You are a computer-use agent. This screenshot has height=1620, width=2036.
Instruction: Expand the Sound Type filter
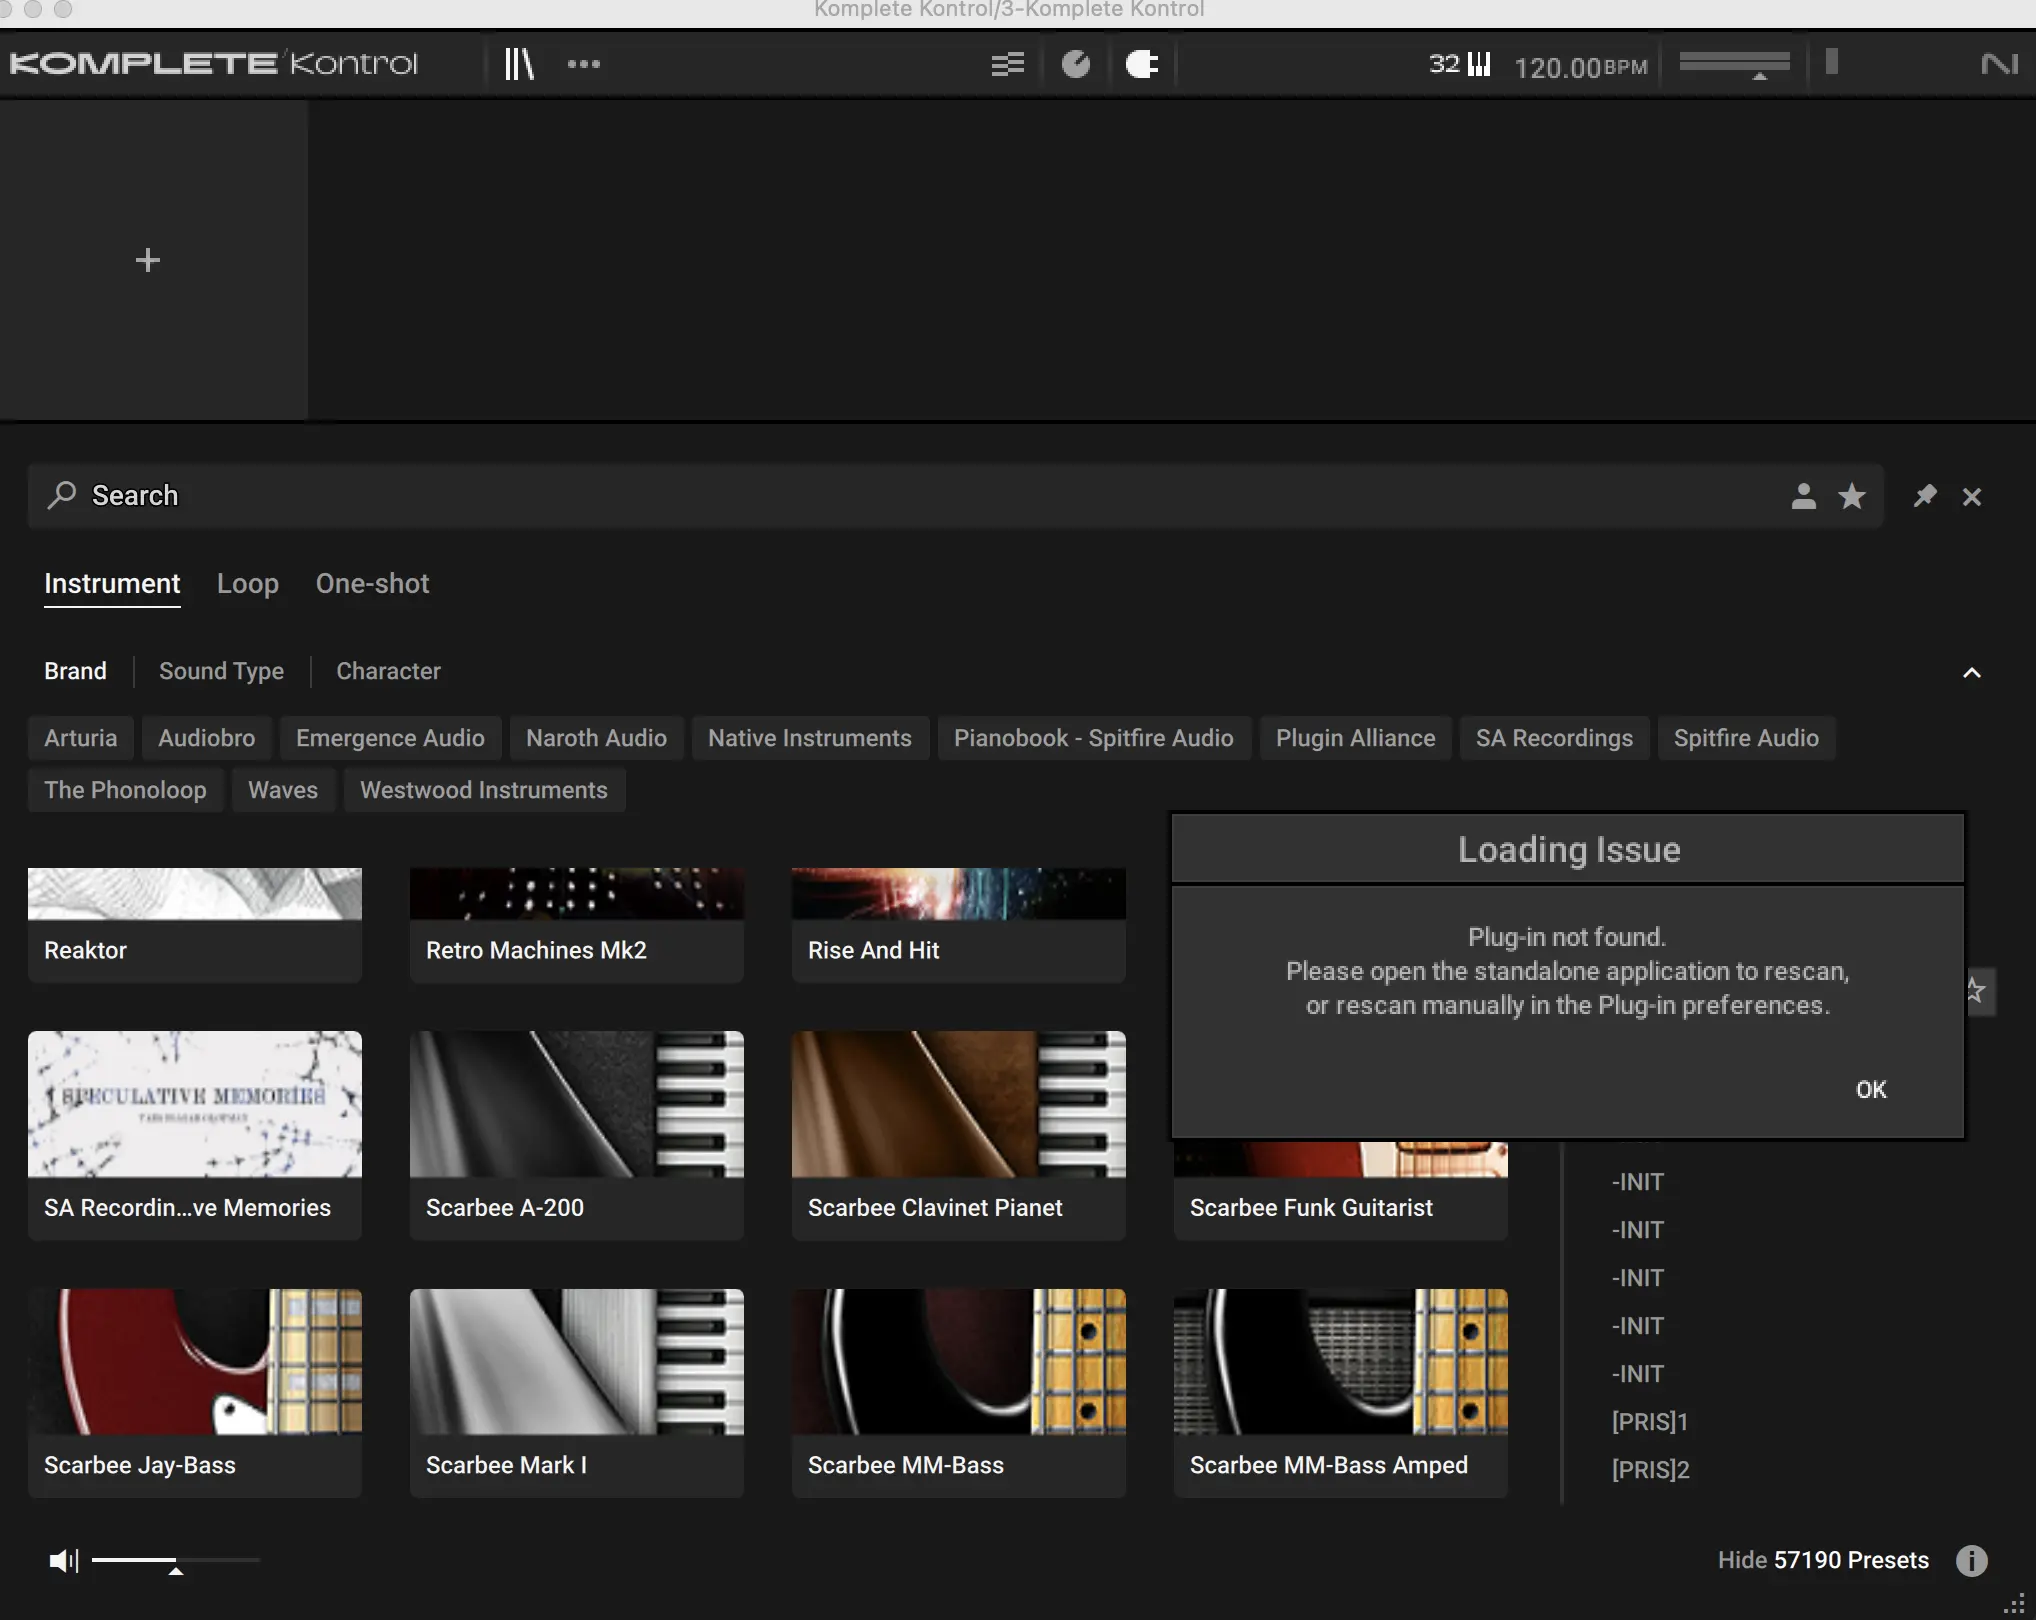point(221,671)
